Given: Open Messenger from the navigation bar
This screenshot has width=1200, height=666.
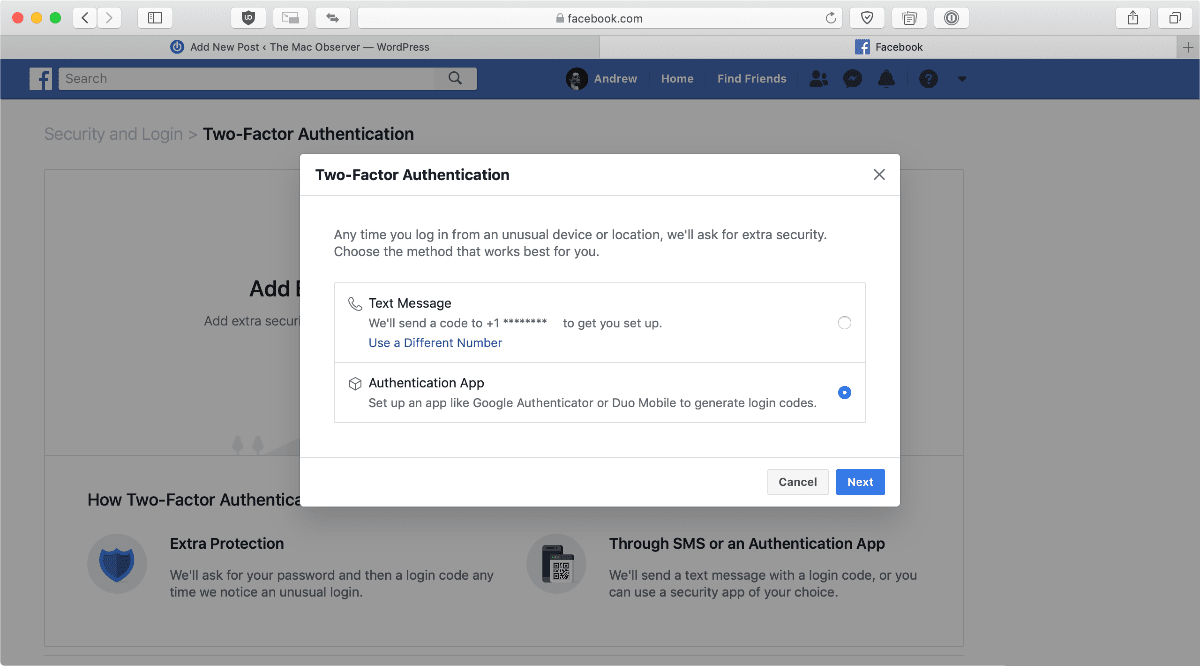Looking at the screenshot, I should point(852,78).
